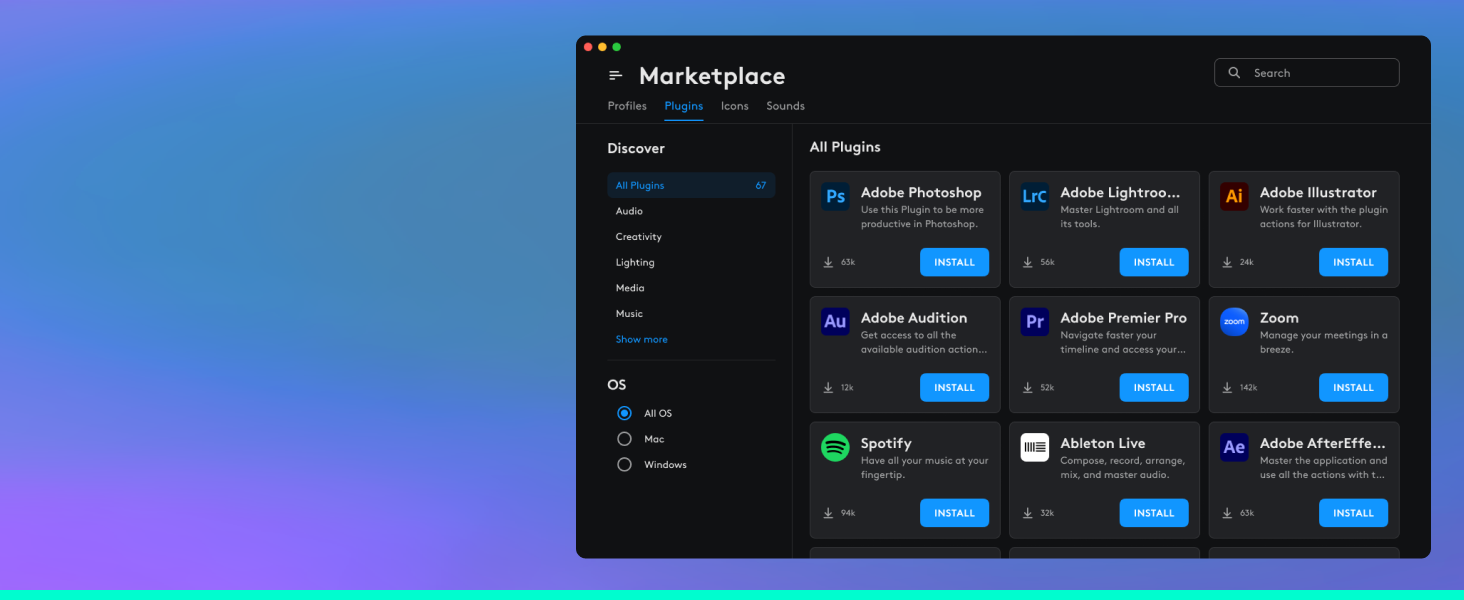The width and height of the screenshot is (1464, 600).
Task: Filter by Lighting category in Discover
Action: (635, 263)
